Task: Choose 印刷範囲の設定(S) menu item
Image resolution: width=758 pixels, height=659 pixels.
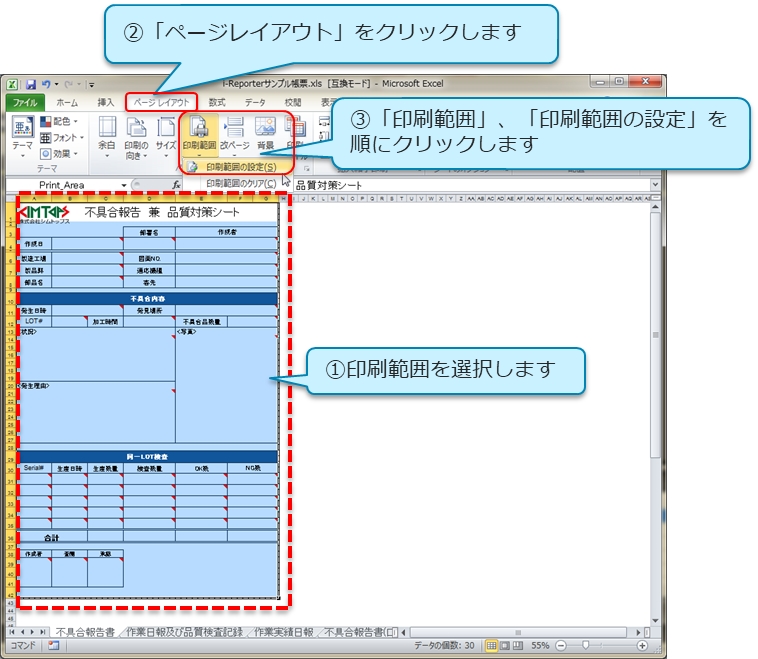Action: click(x=237, y=167)
